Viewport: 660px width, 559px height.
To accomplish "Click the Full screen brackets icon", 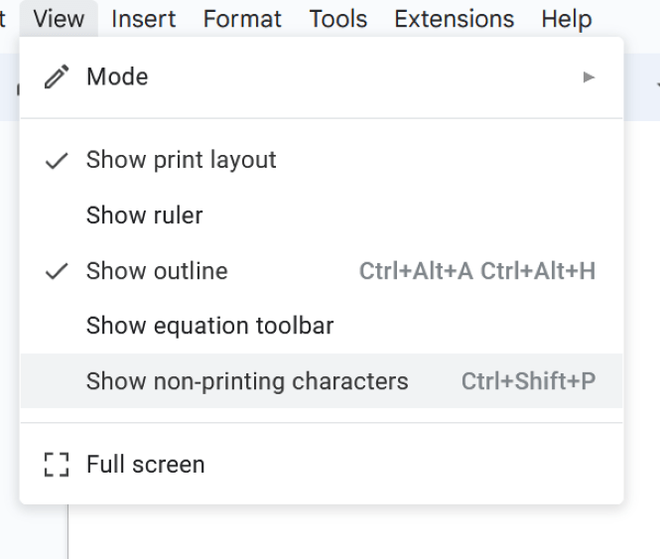I will click(57, 465).
